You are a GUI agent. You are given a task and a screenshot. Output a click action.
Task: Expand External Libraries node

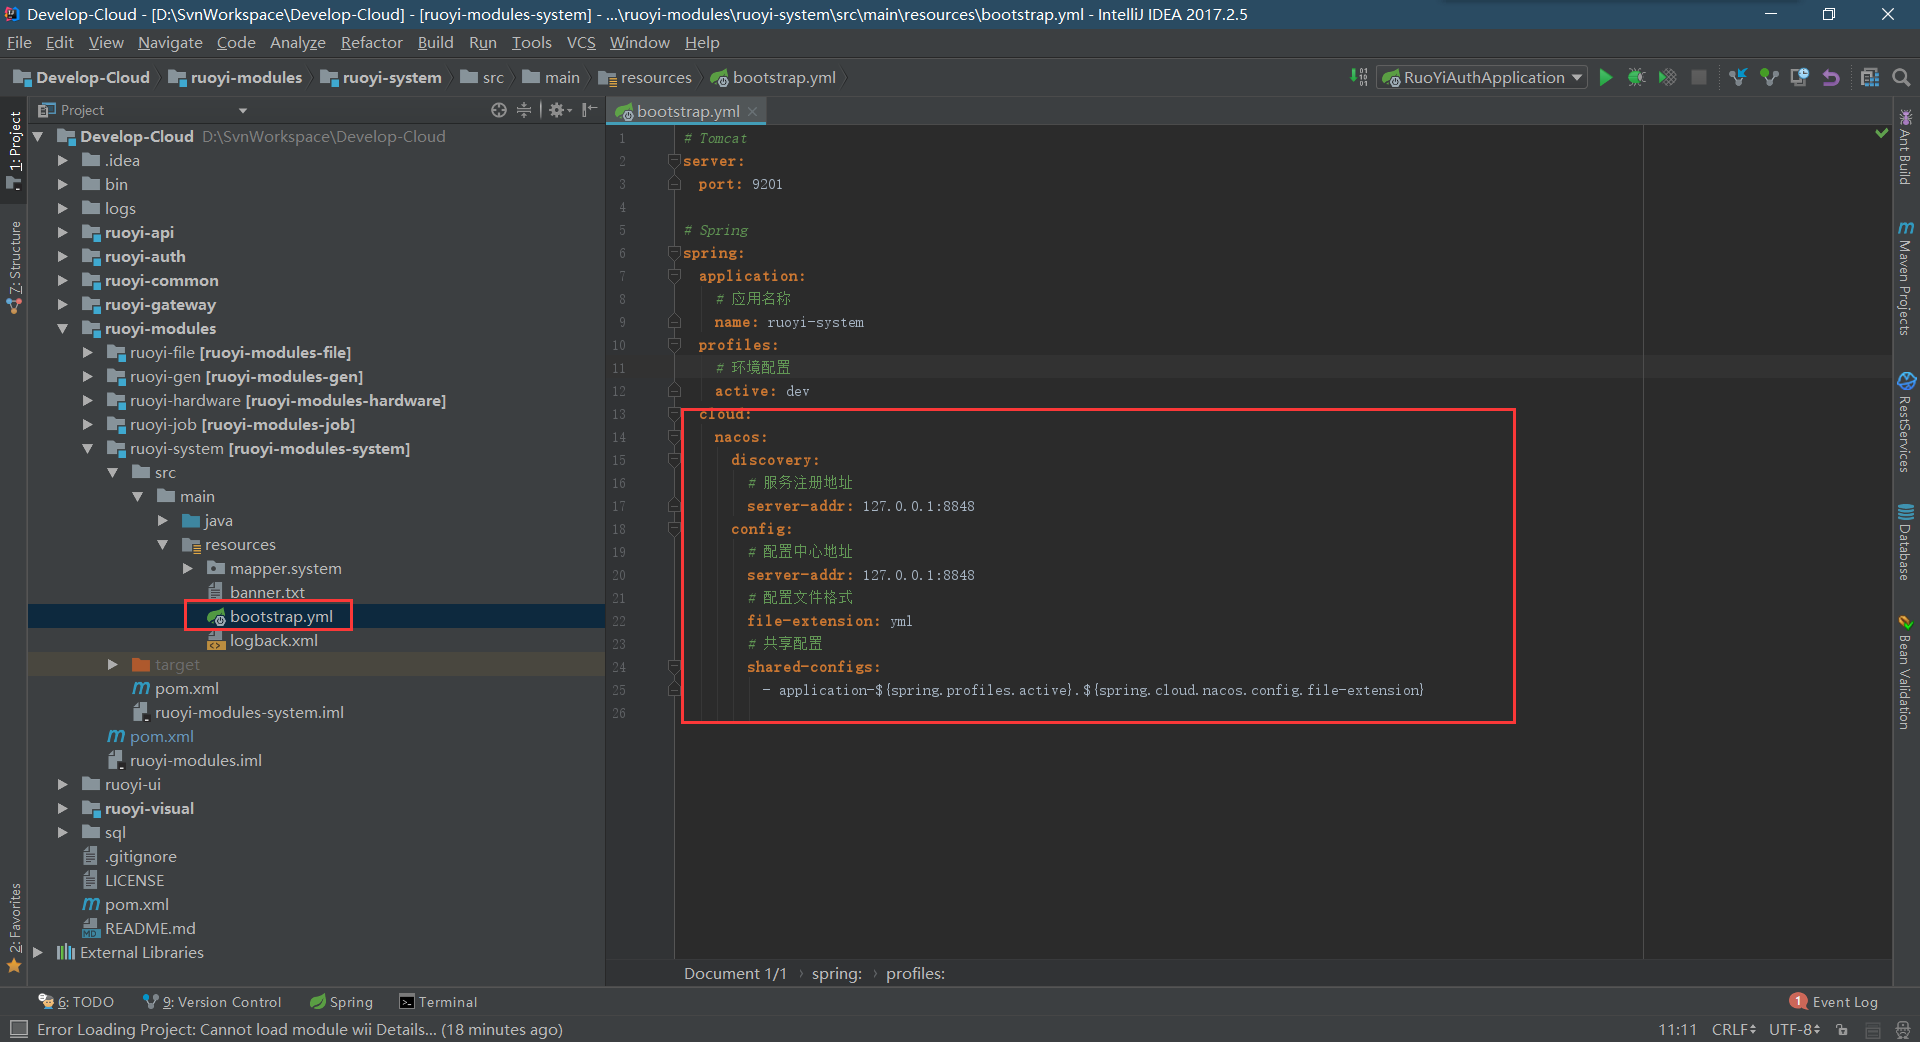(x=37, y=952)
